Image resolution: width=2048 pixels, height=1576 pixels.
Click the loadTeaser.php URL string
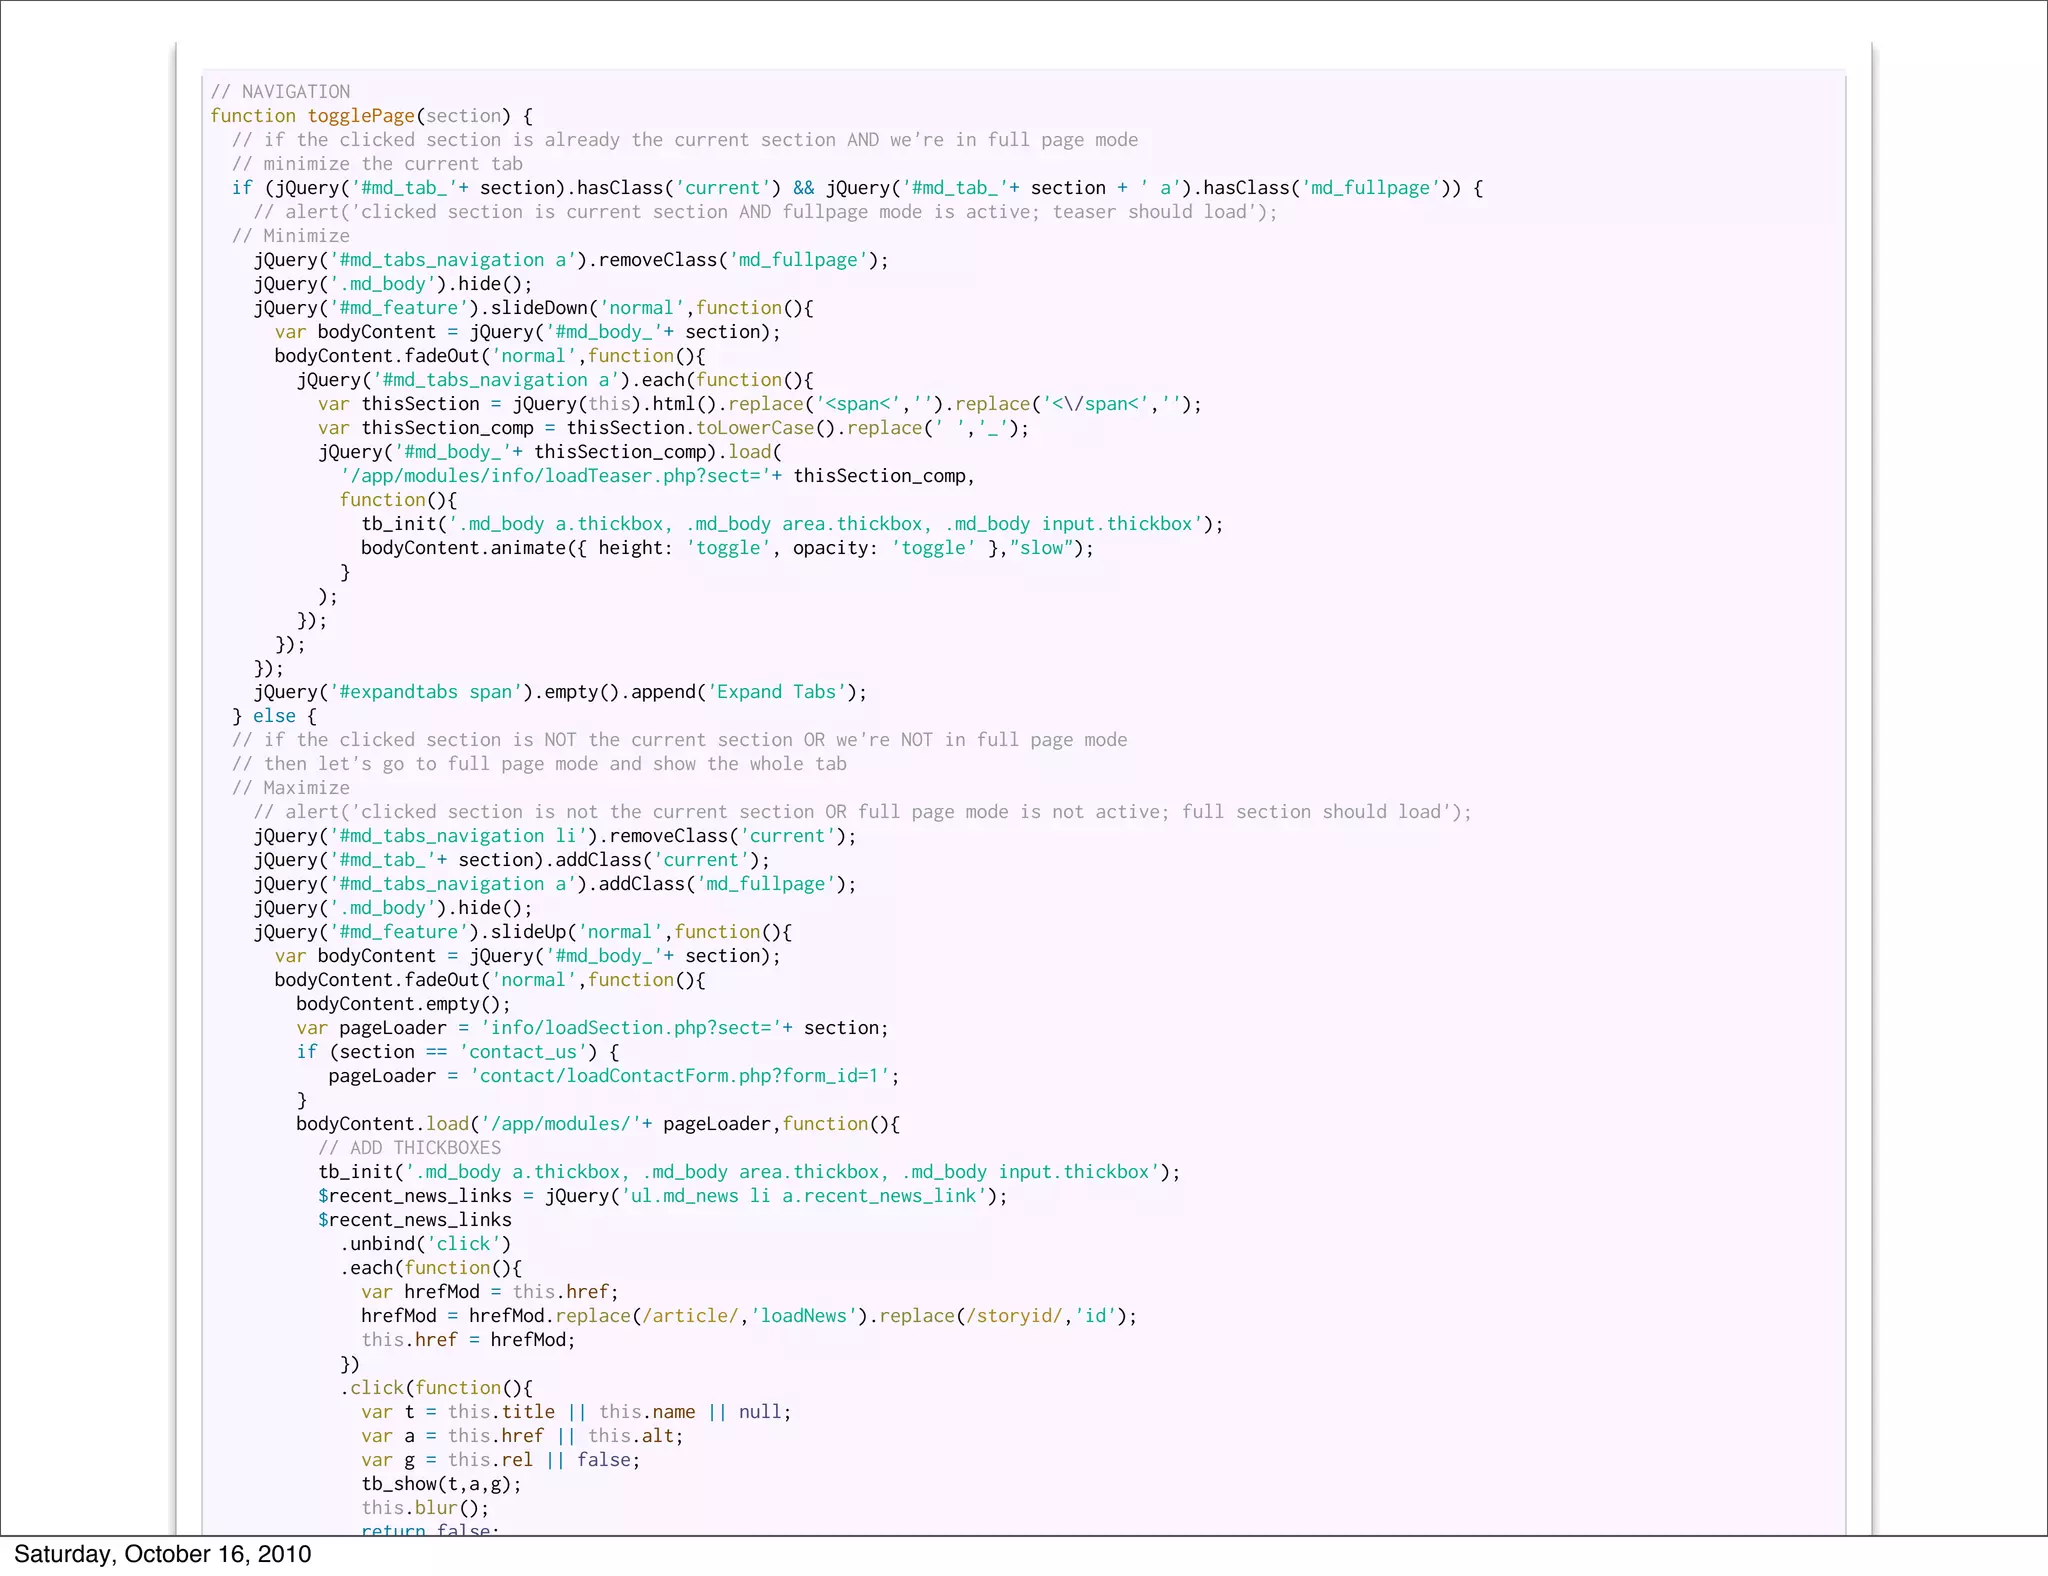pos(560,476)
